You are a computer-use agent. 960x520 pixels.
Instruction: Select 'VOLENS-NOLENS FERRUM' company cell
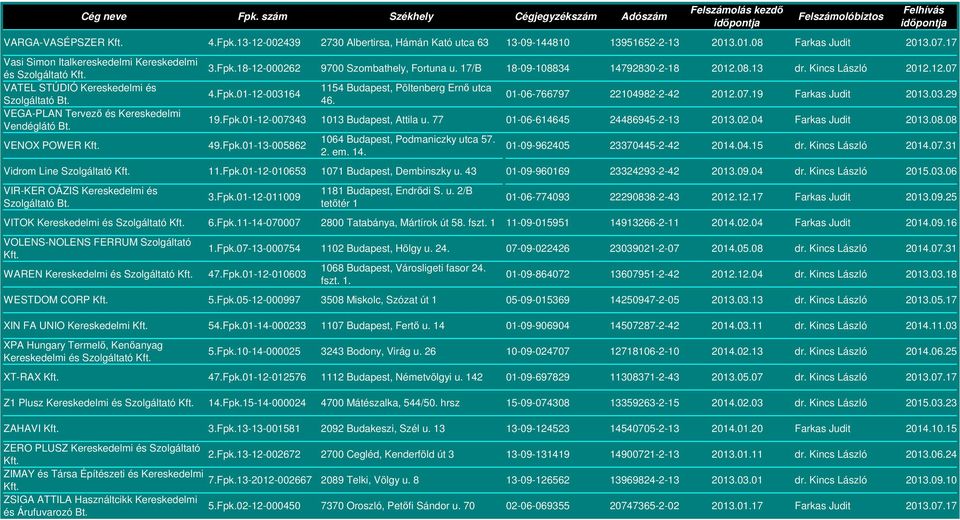coord(97,249)
